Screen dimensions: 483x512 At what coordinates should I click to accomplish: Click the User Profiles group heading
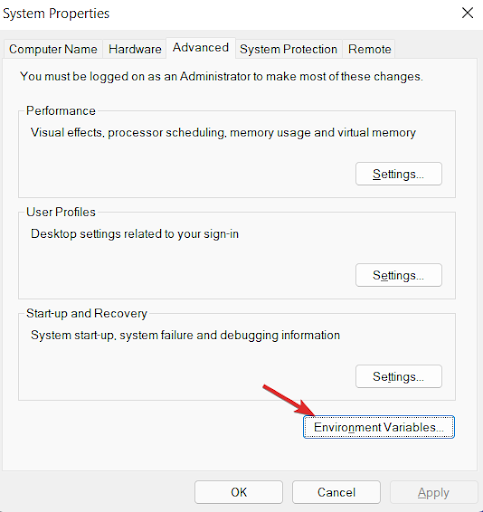[x=61, y=212]
